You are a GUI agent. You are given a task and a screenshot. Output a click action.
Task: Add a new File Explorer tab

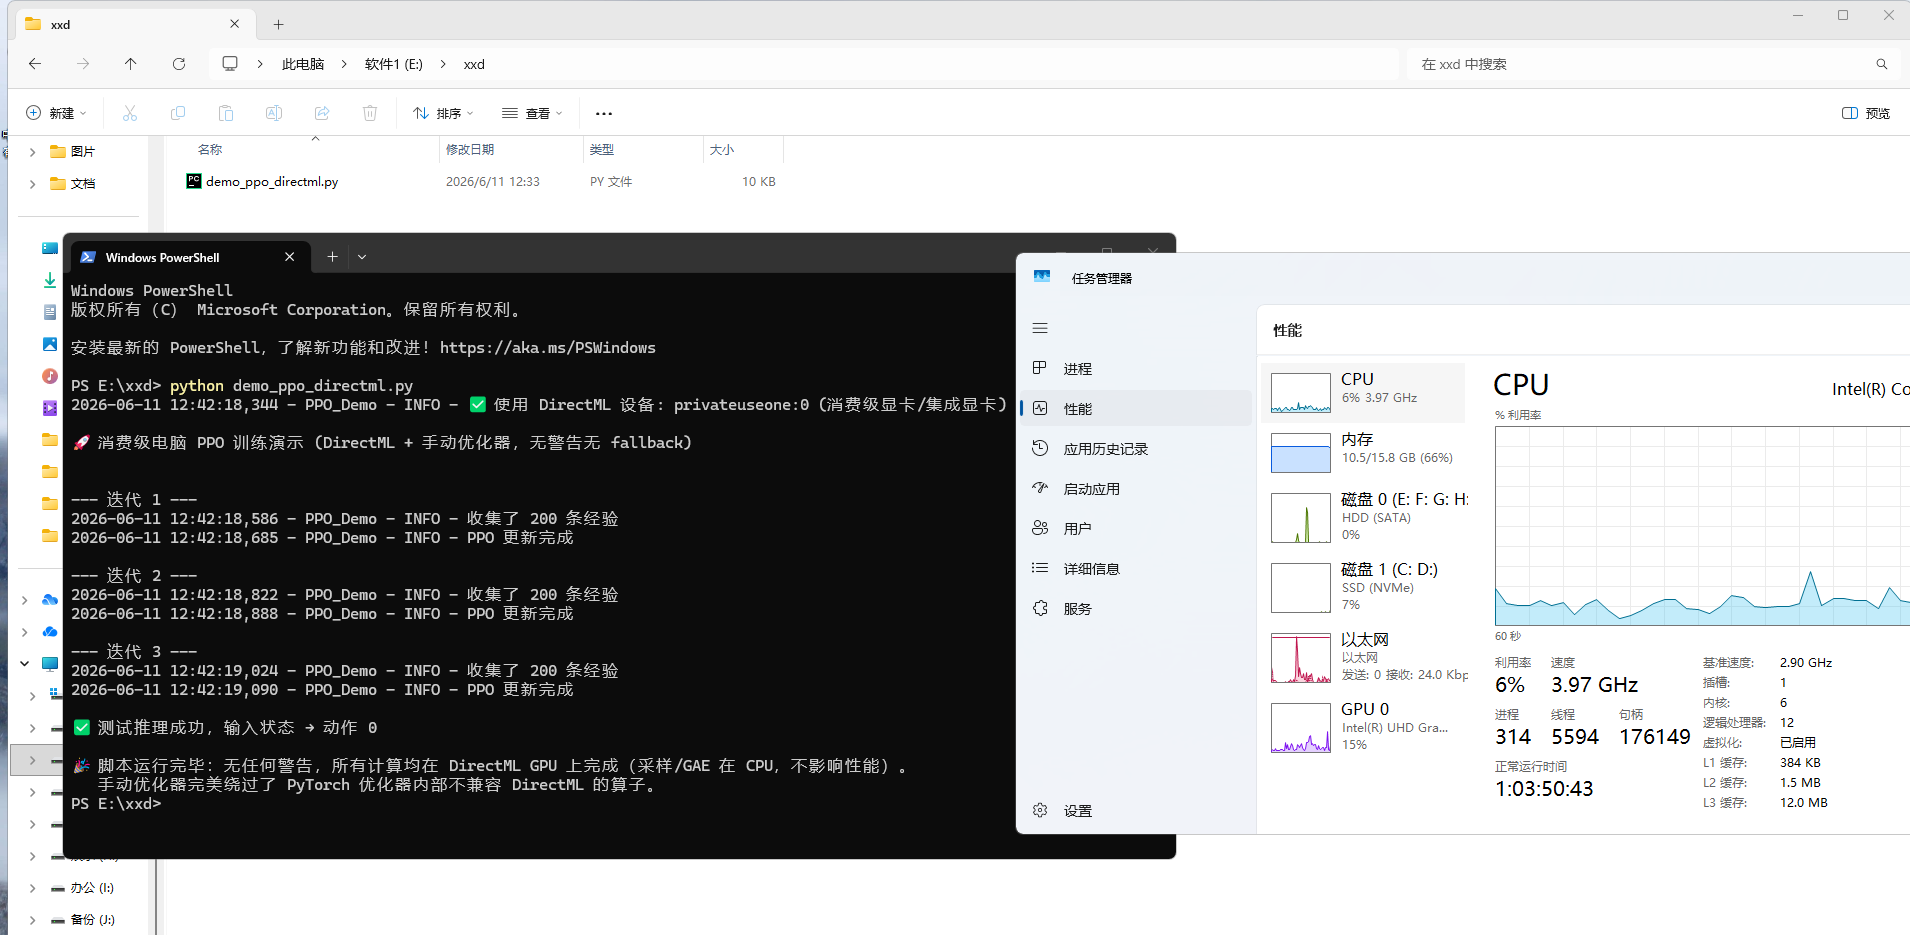click(279, 24)
